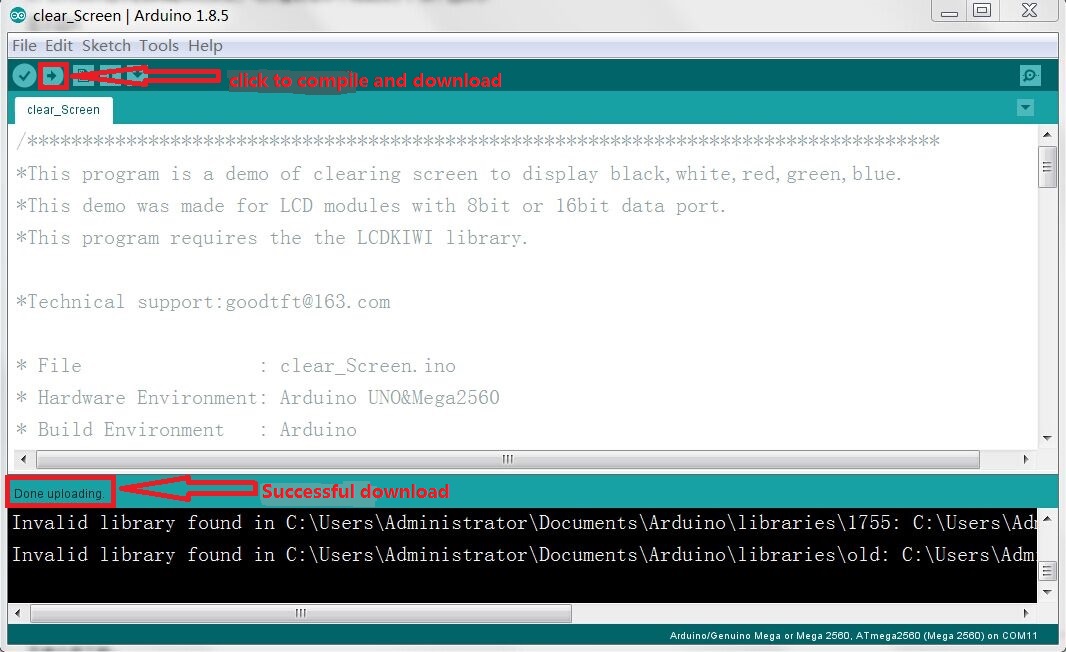Image resolution: width=1066 pixels, height=652 pixels.
Task: Open the Help menu
Action: (x=205, y=46)
